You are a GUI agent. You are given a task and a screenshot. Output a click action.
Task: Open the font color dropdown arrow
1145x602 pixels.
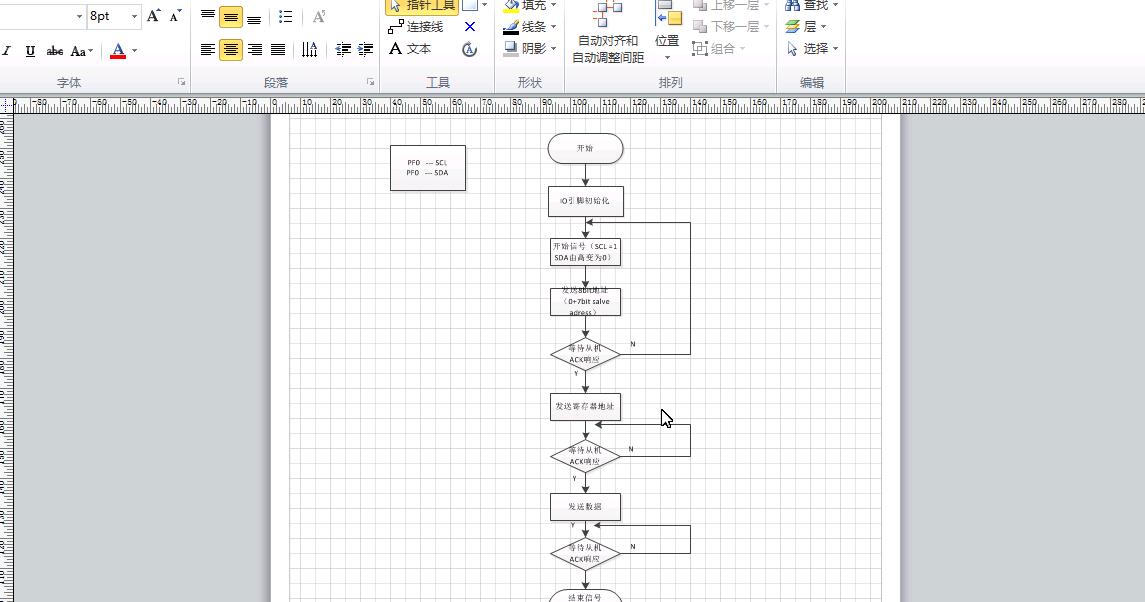point(134,51)
